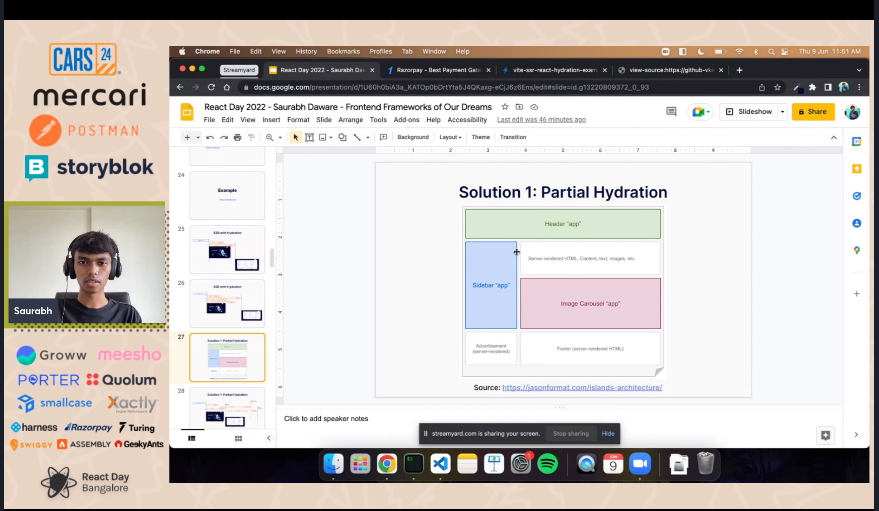Screen dimensions: 879x511
Task: Click the Explore button at bottom right
Action: (825, 435)
